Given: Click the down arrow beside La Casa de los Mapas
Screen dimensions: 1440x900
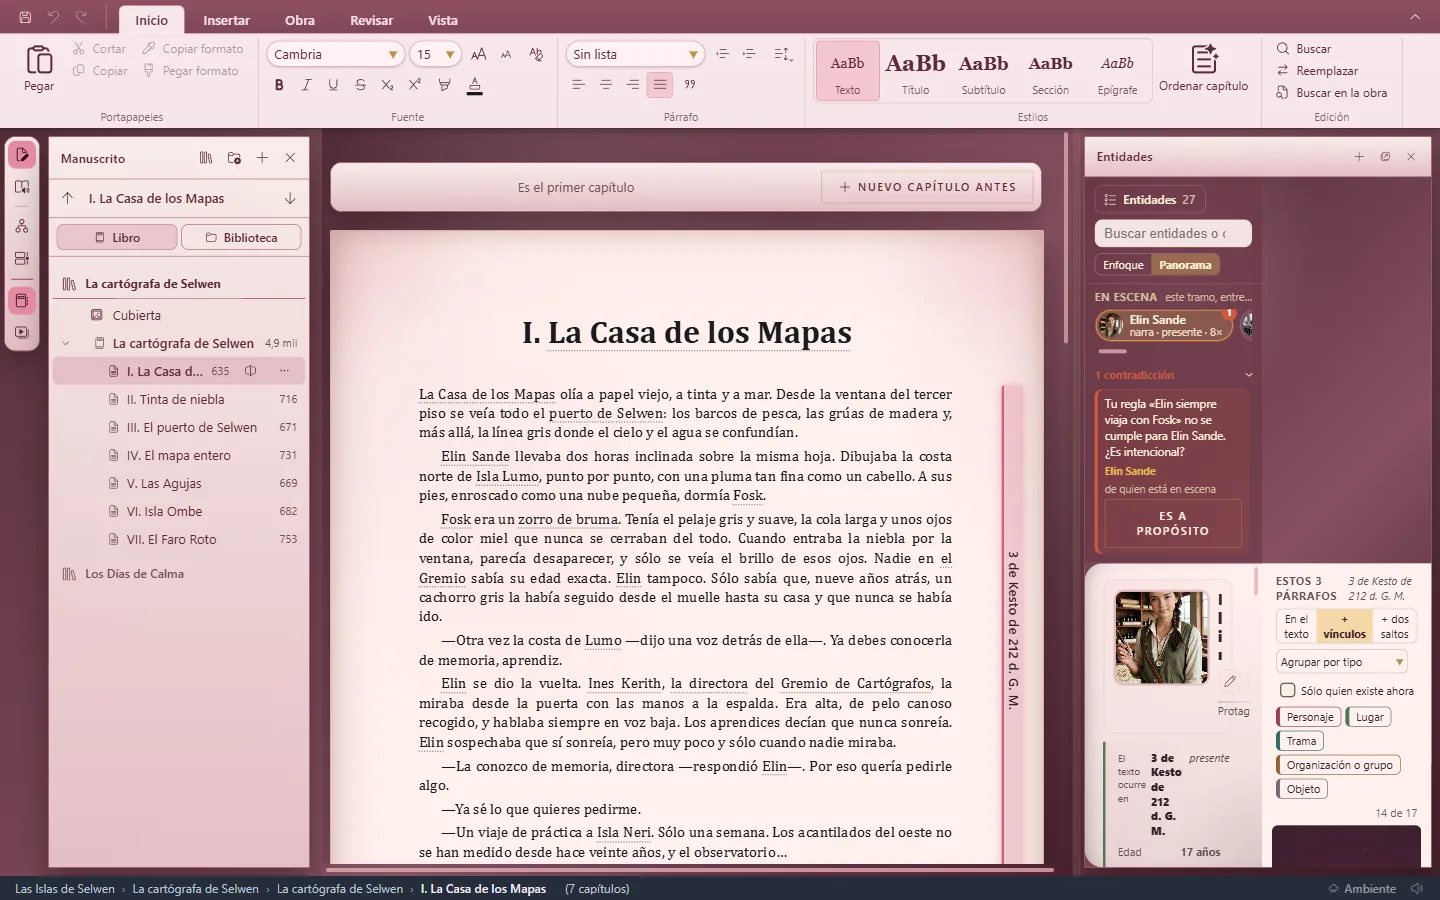Looking at the screenshot, I should click(290, 198).
